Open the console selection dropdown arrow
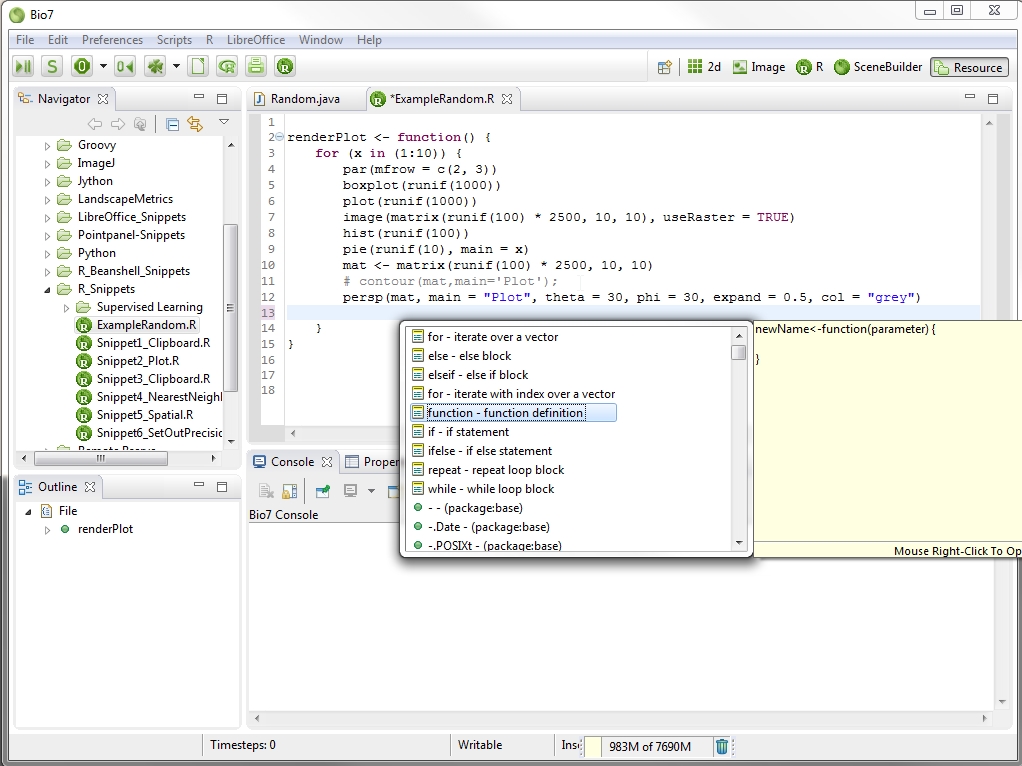 coord(372,491)
